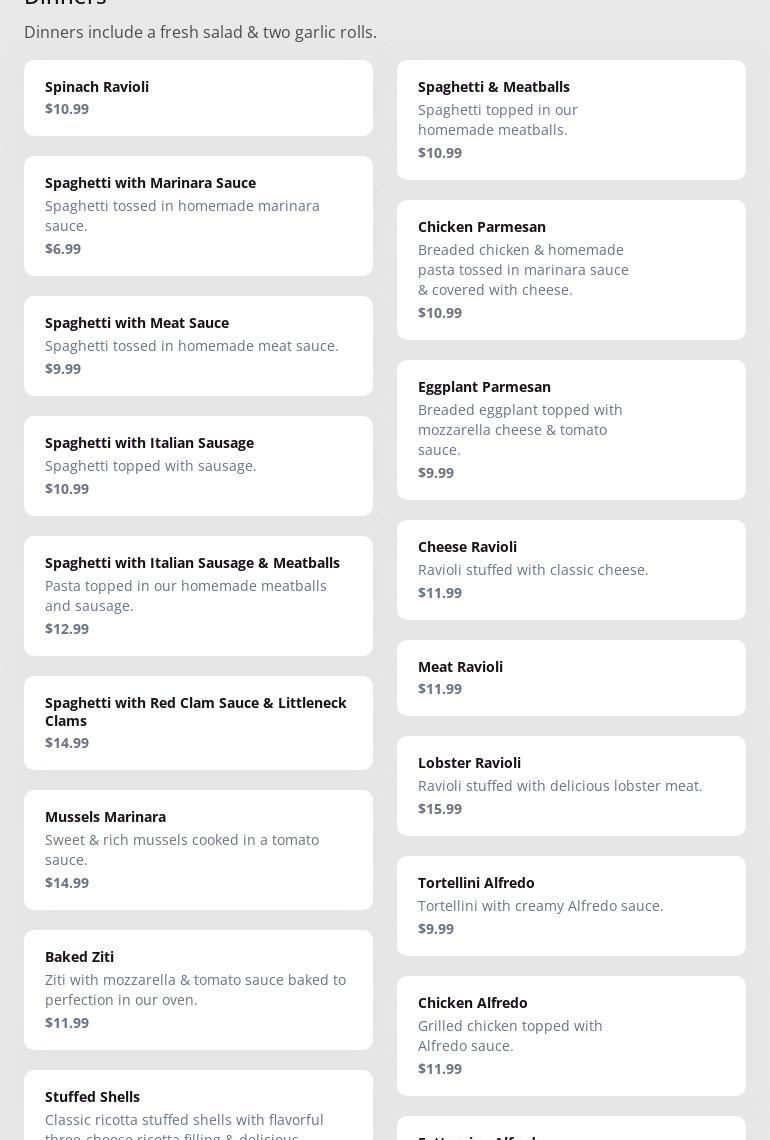The width and height of the screenshot is (770, 1140).
Task: Click the Mussels Marinara description text
Action: pos(182,850)
